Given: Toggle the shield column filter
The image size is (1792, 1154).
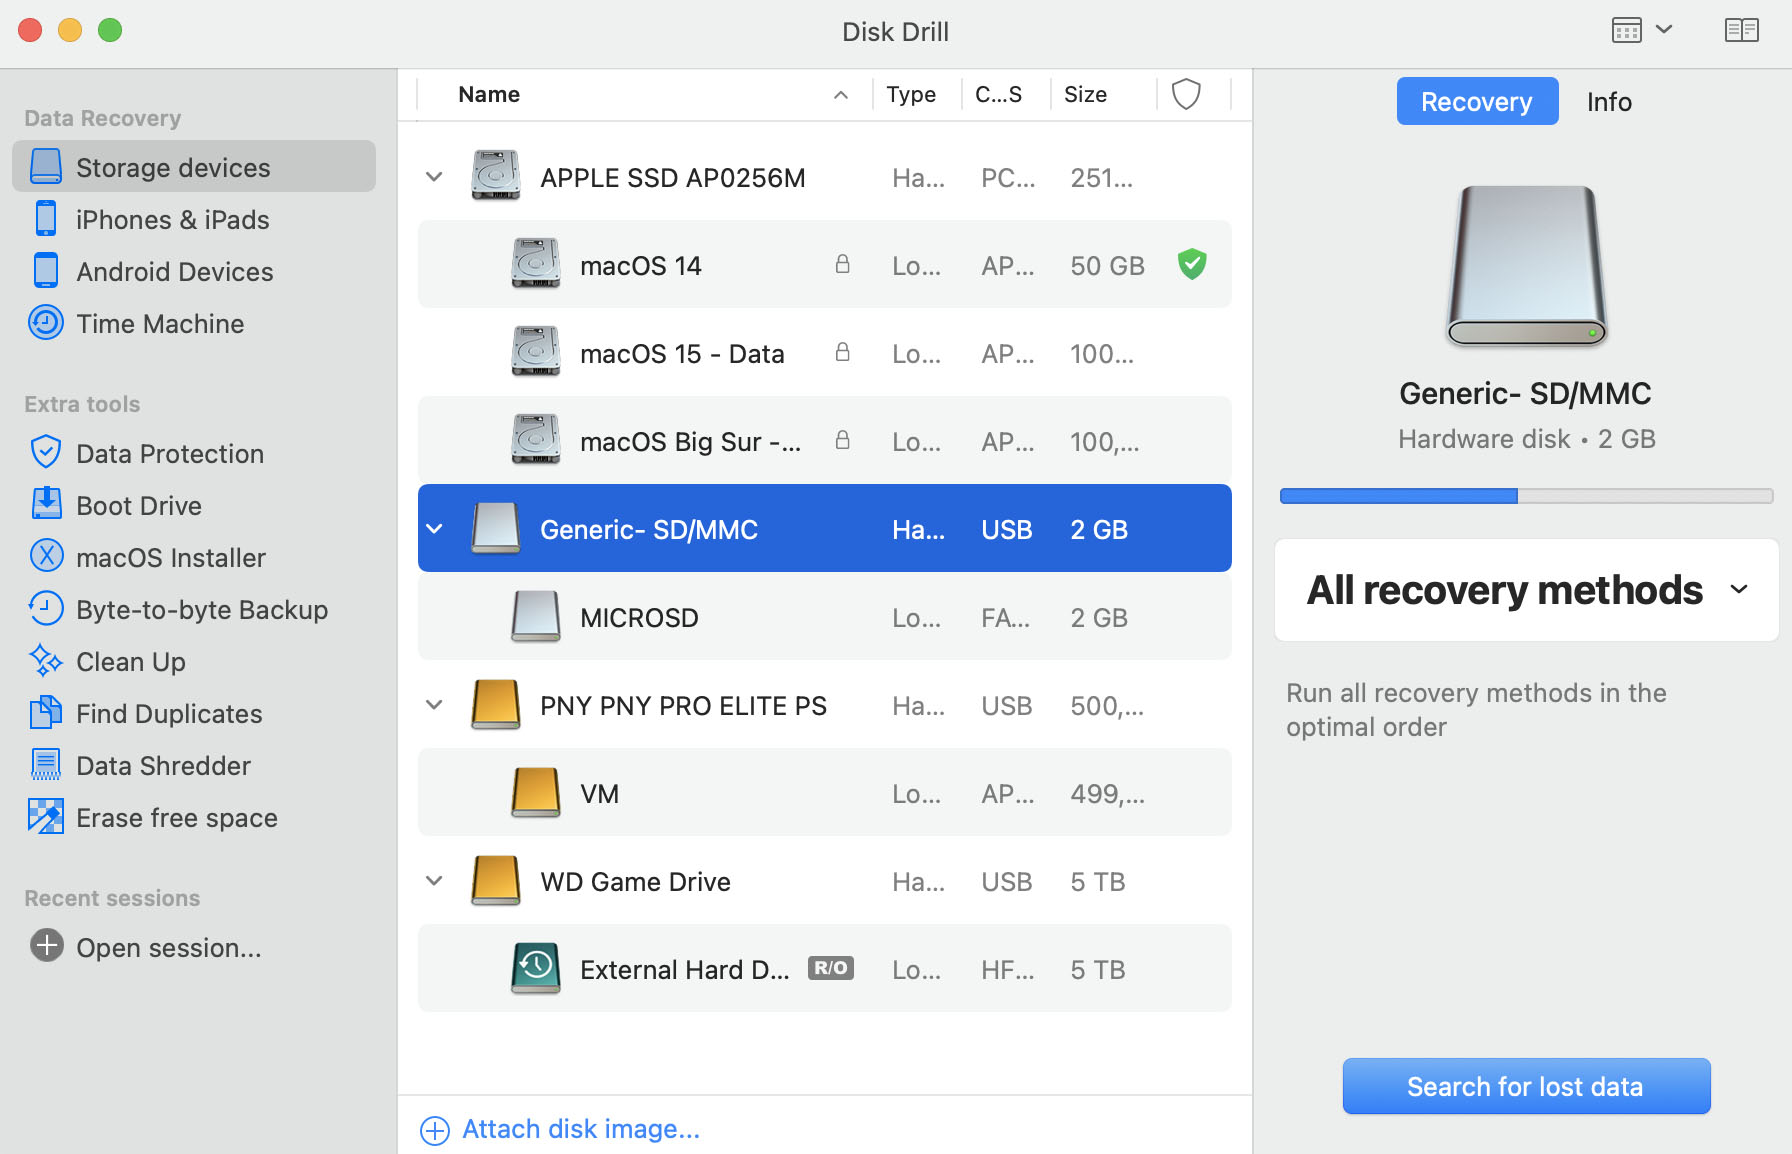Looking at the screenshot, I should click(x=1187, y=94).
